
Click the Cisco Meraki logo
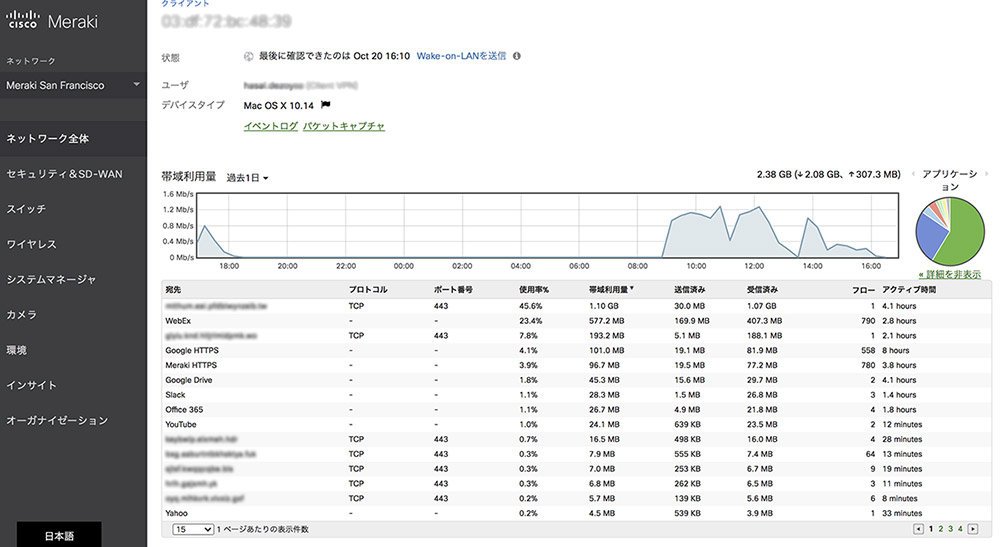pyautogui.click(x=52, y=20)
